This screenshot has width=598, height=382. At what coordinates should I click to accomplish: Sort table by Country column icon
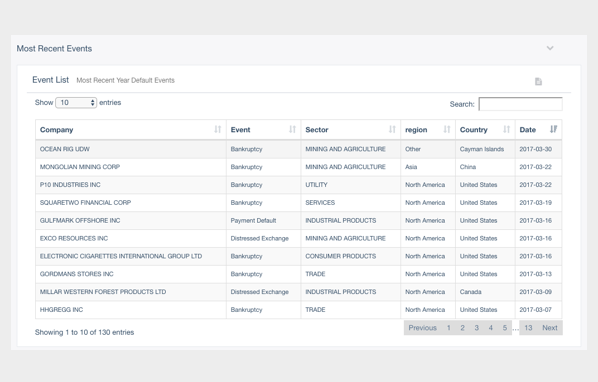tap(506, 130)
